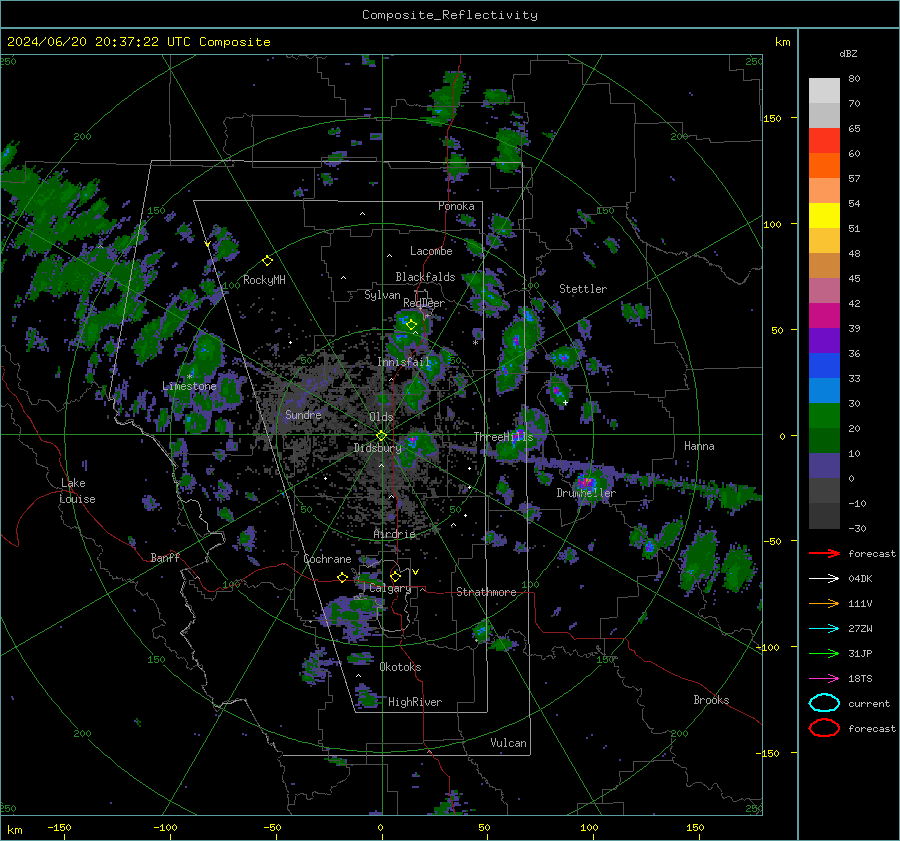900x841 pixels.
Task: Select the Okotoks label
Action: (x=400, y=667)
